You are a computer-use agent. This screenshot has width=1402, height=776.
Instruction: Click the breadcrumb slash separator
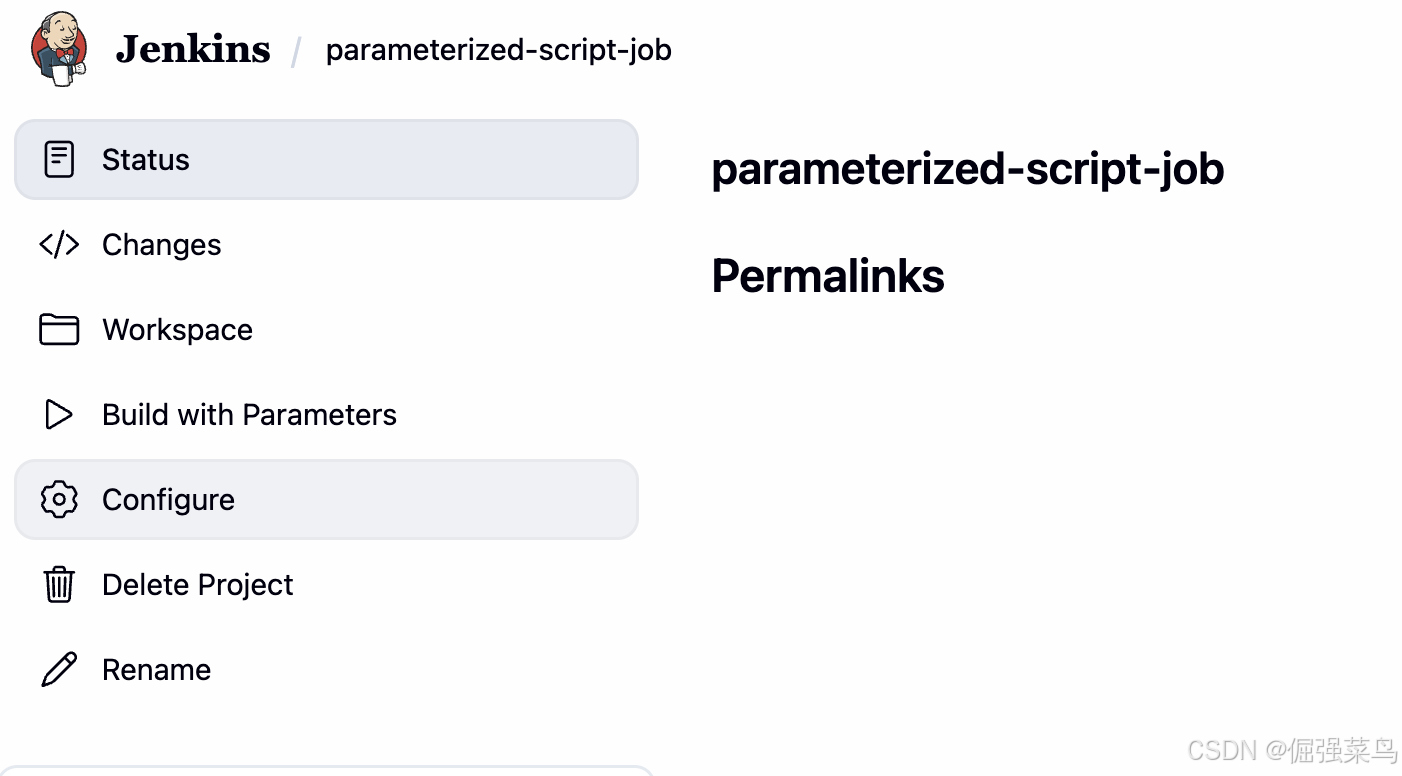point(296,52)
